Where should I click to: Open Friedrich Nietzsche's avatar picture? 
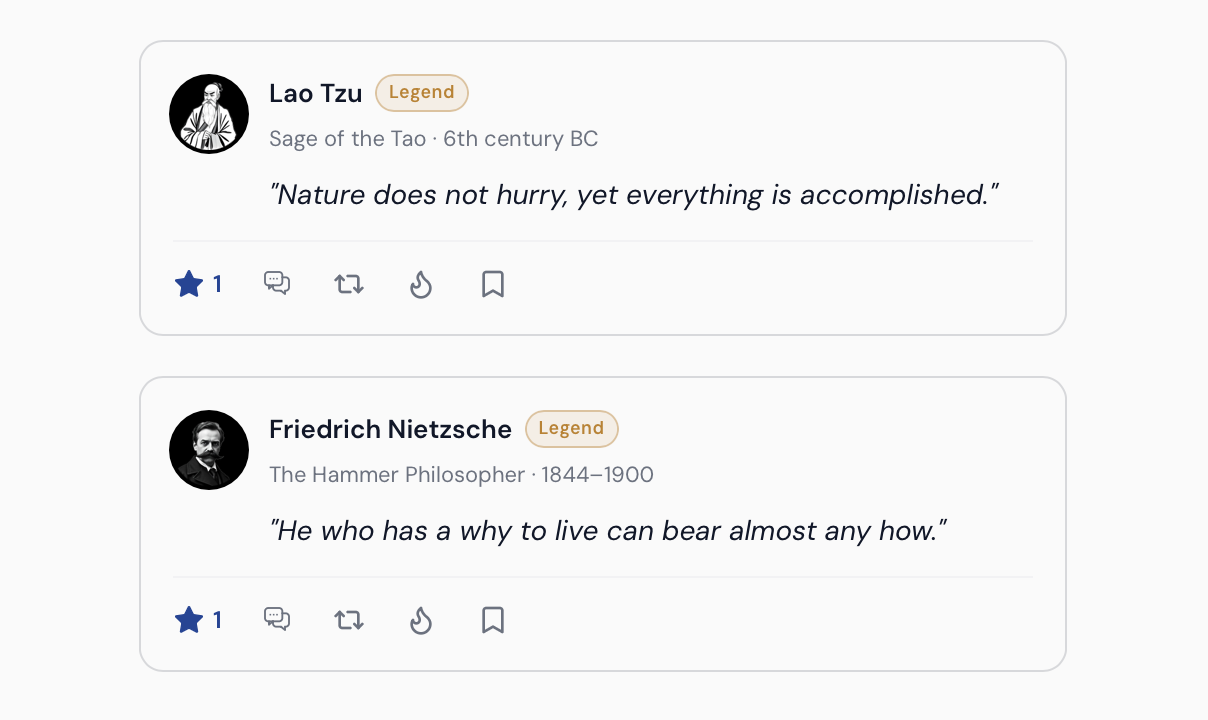coord(209,450)
